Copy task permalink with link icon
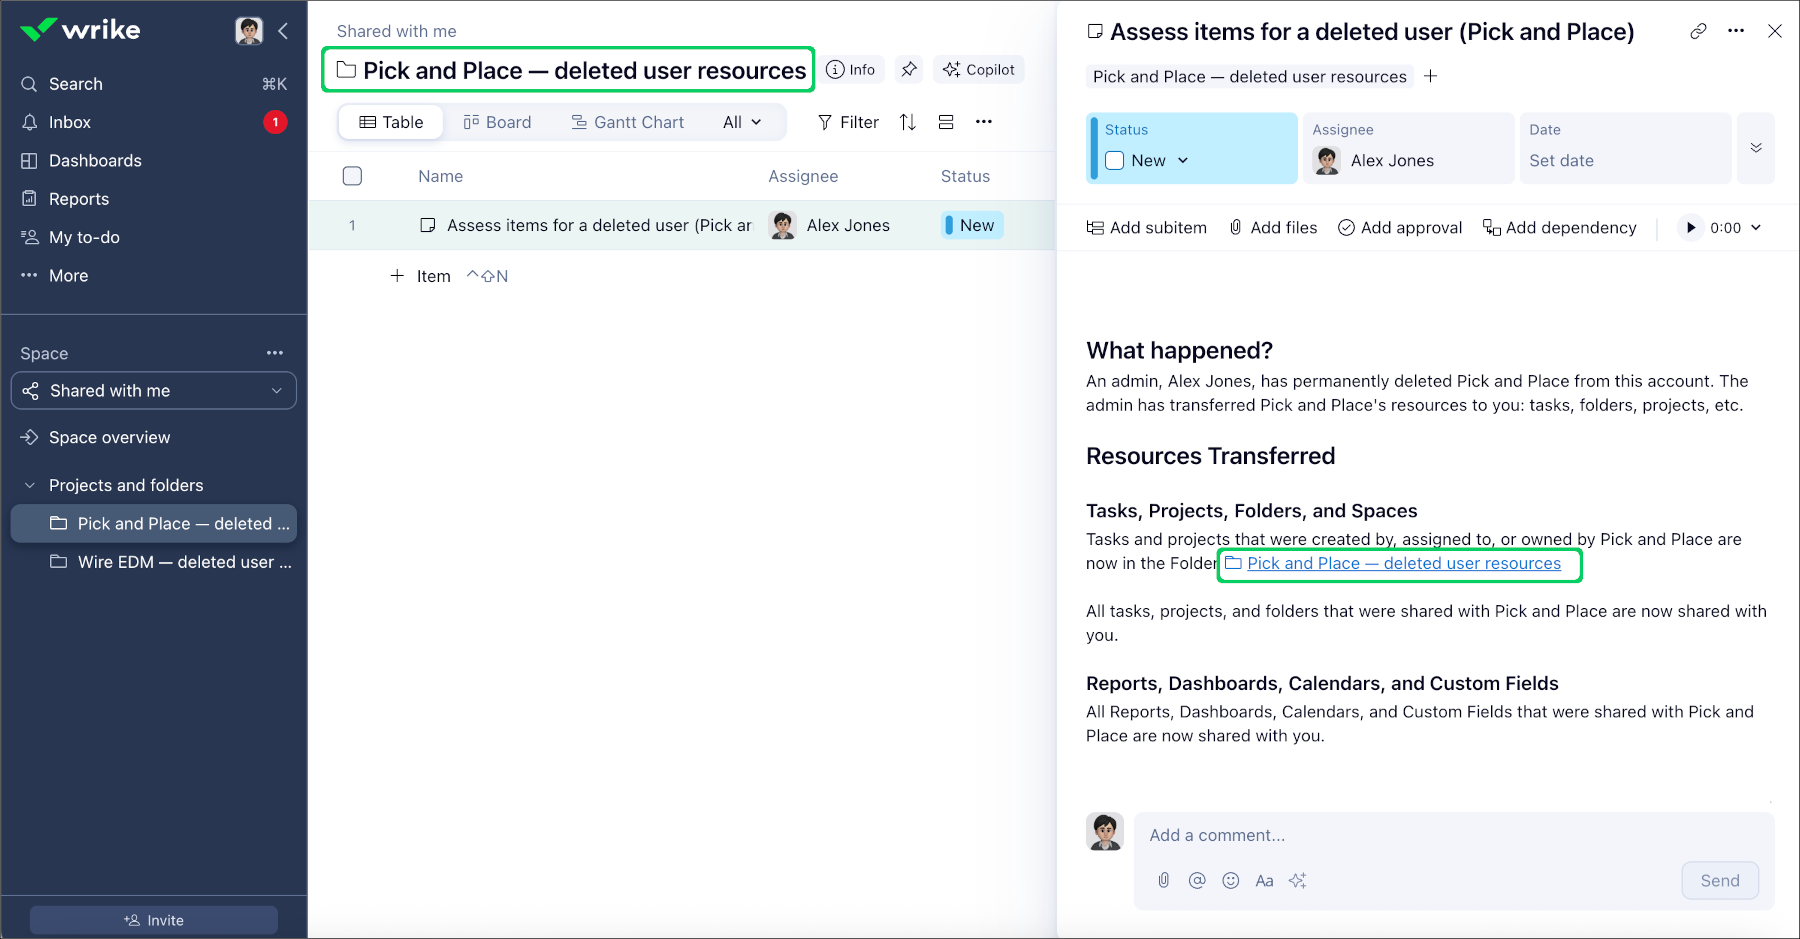1800x939 pixels. coord(1697,32)
